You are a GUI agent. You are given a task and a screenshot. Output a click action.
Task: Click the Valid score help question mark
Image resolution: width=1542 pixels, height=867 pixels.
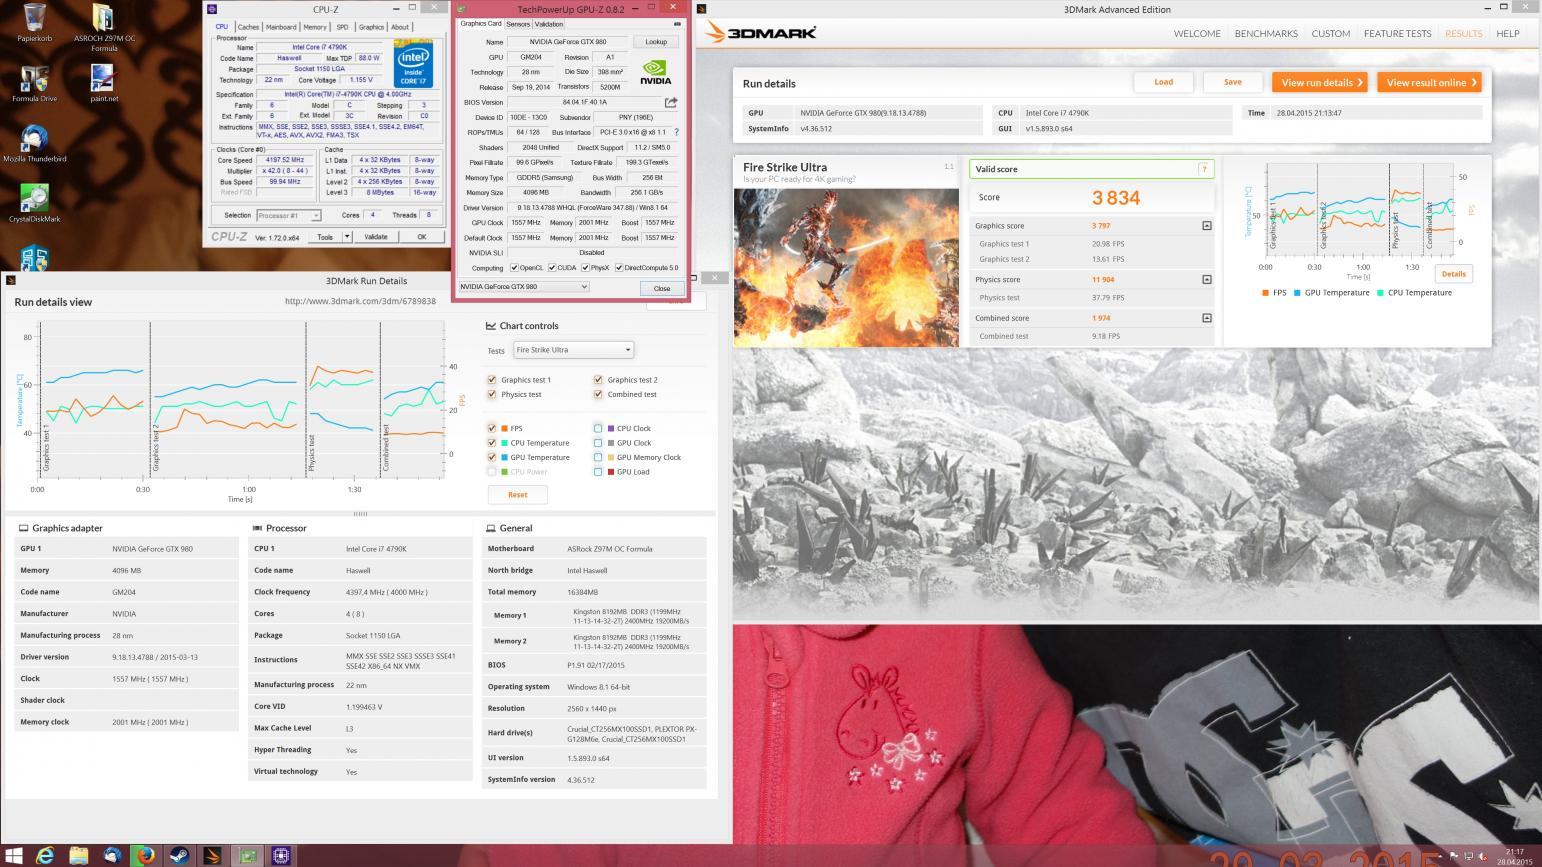click(x=1204, y=169)
